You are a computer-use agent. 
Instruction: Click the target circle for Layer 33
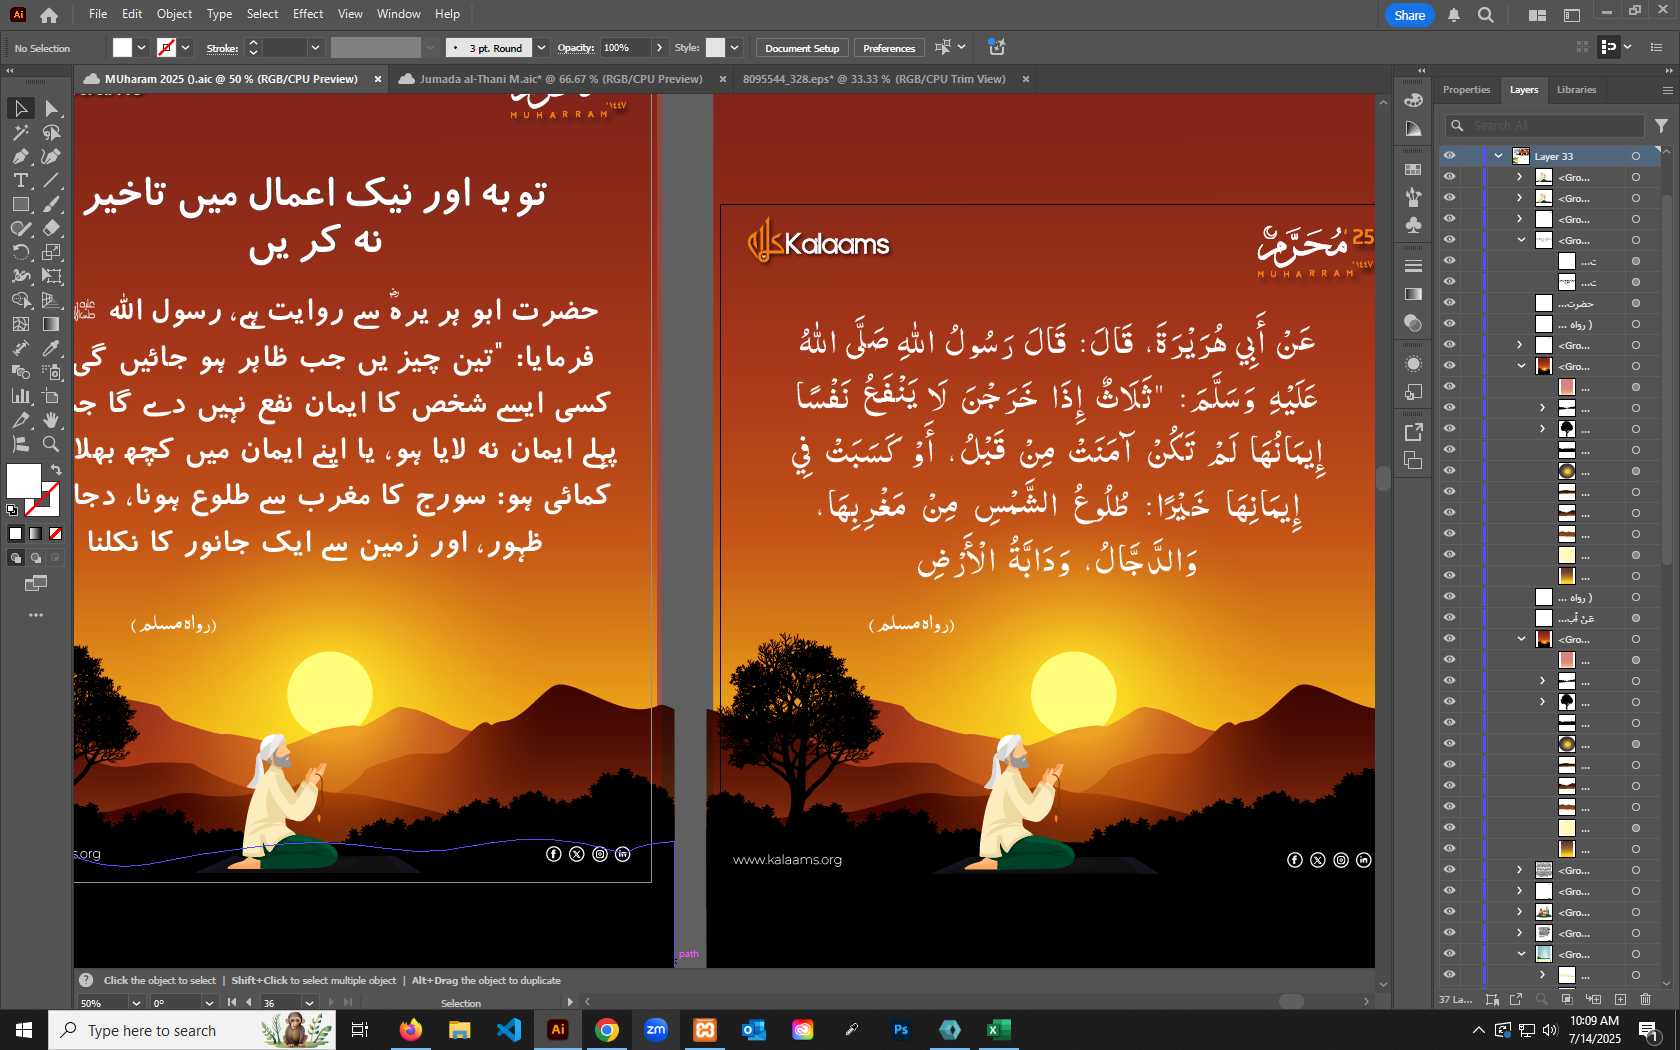click(1636, 156)
